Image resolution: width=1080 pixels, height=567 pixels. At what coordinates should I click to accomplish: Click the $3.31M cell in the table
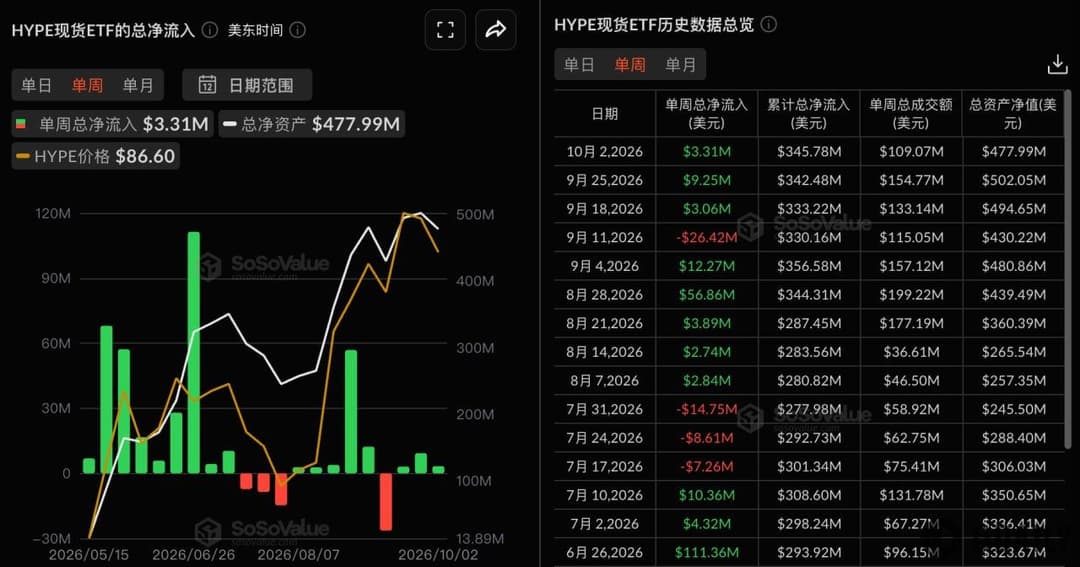click(706, 152)
